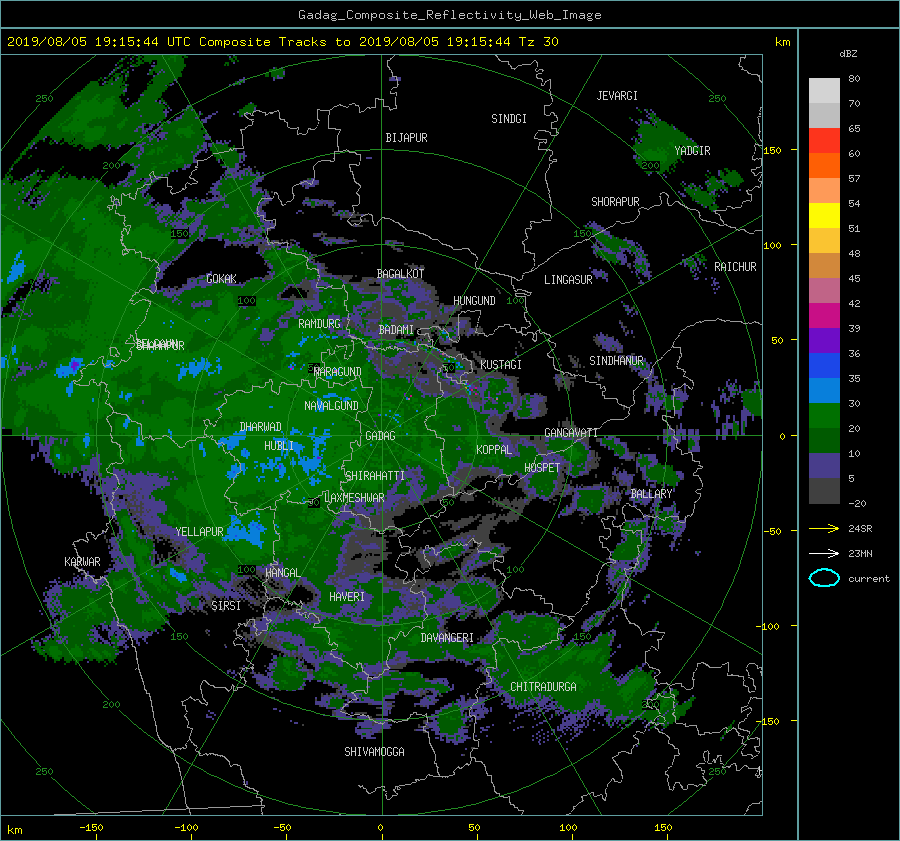Click the yellow UTC Composite Tracks timestamp line
Screen dimensions: 900x841
[282, 41]
